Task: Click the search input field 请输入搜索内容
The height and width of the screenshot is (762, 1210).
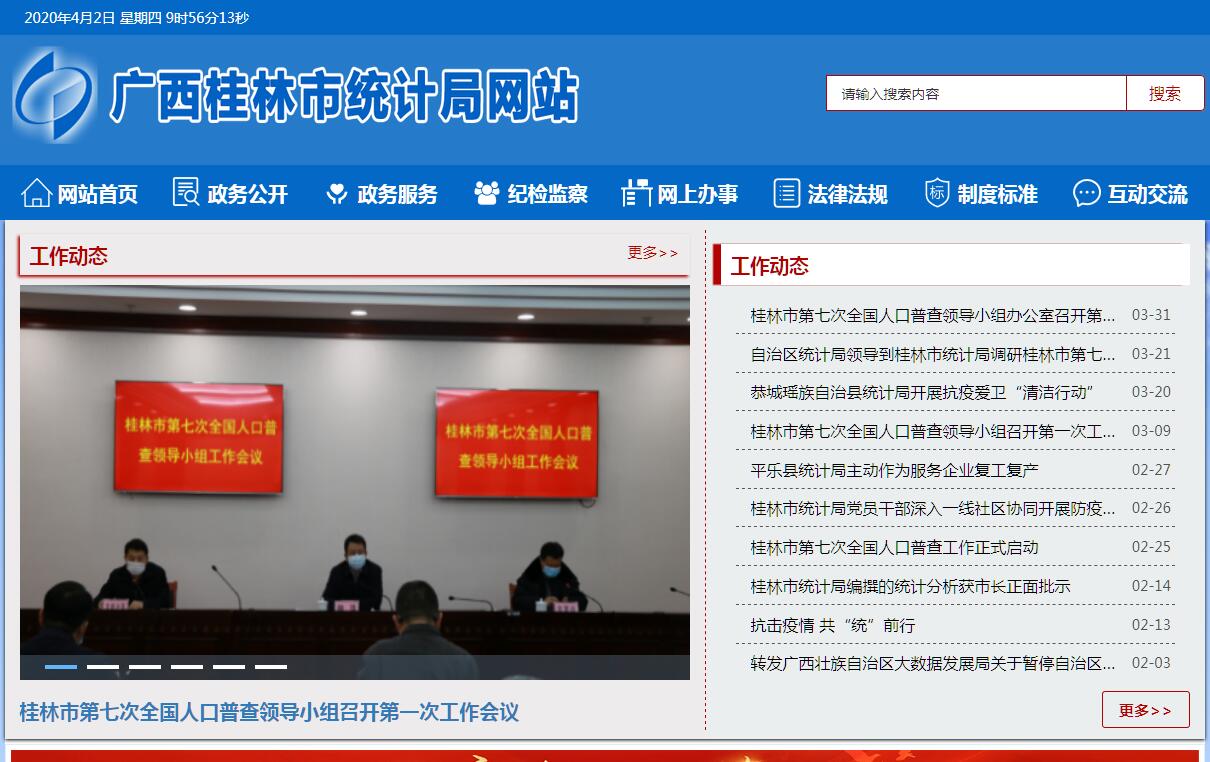Action: (x=976, y=94)
